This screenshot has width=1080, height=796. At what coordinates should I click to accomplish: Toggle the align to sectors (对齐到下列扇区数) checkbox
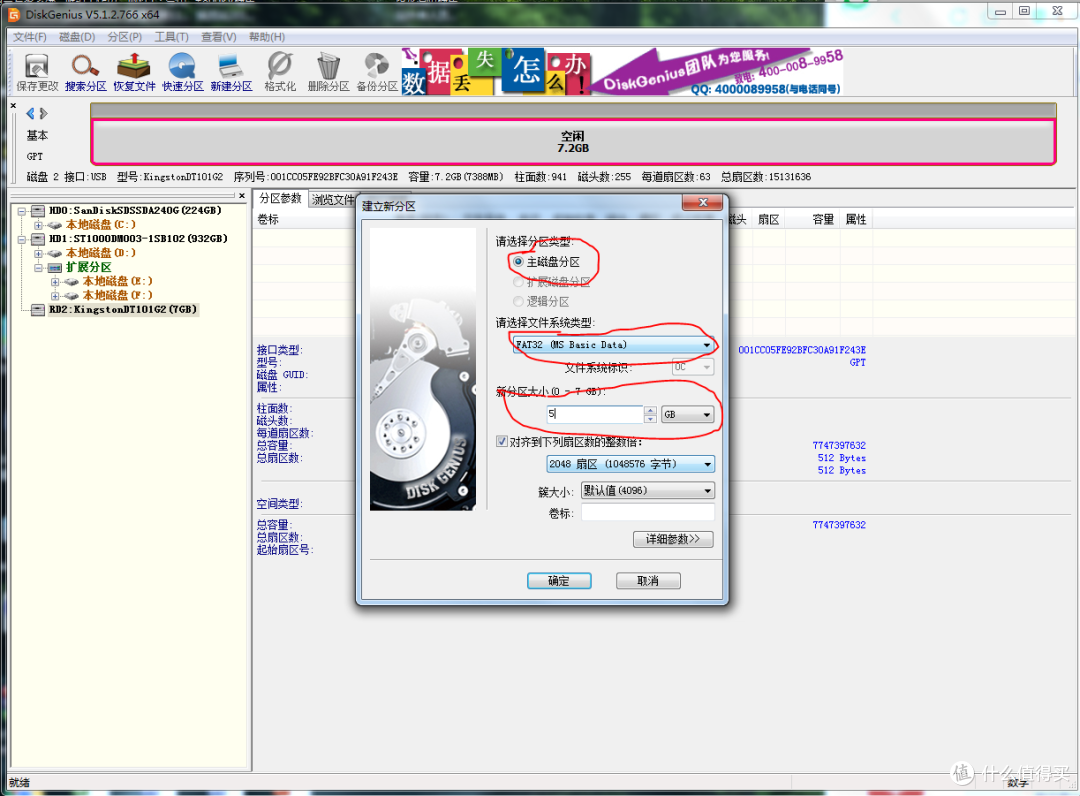[502, 441]
